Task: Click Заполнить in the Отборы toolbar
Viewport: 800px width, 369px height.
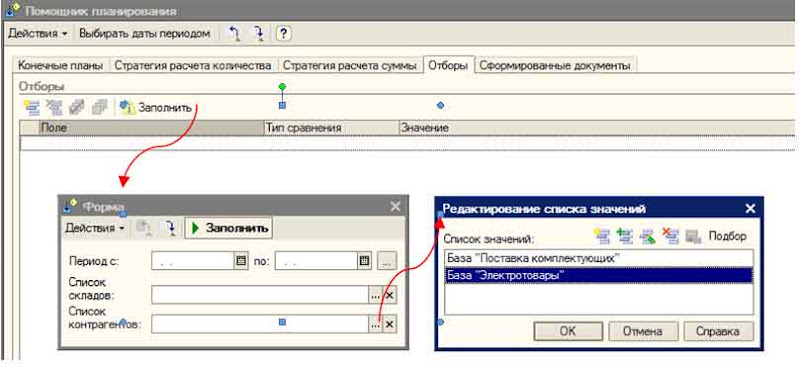Action: [156, 107]
